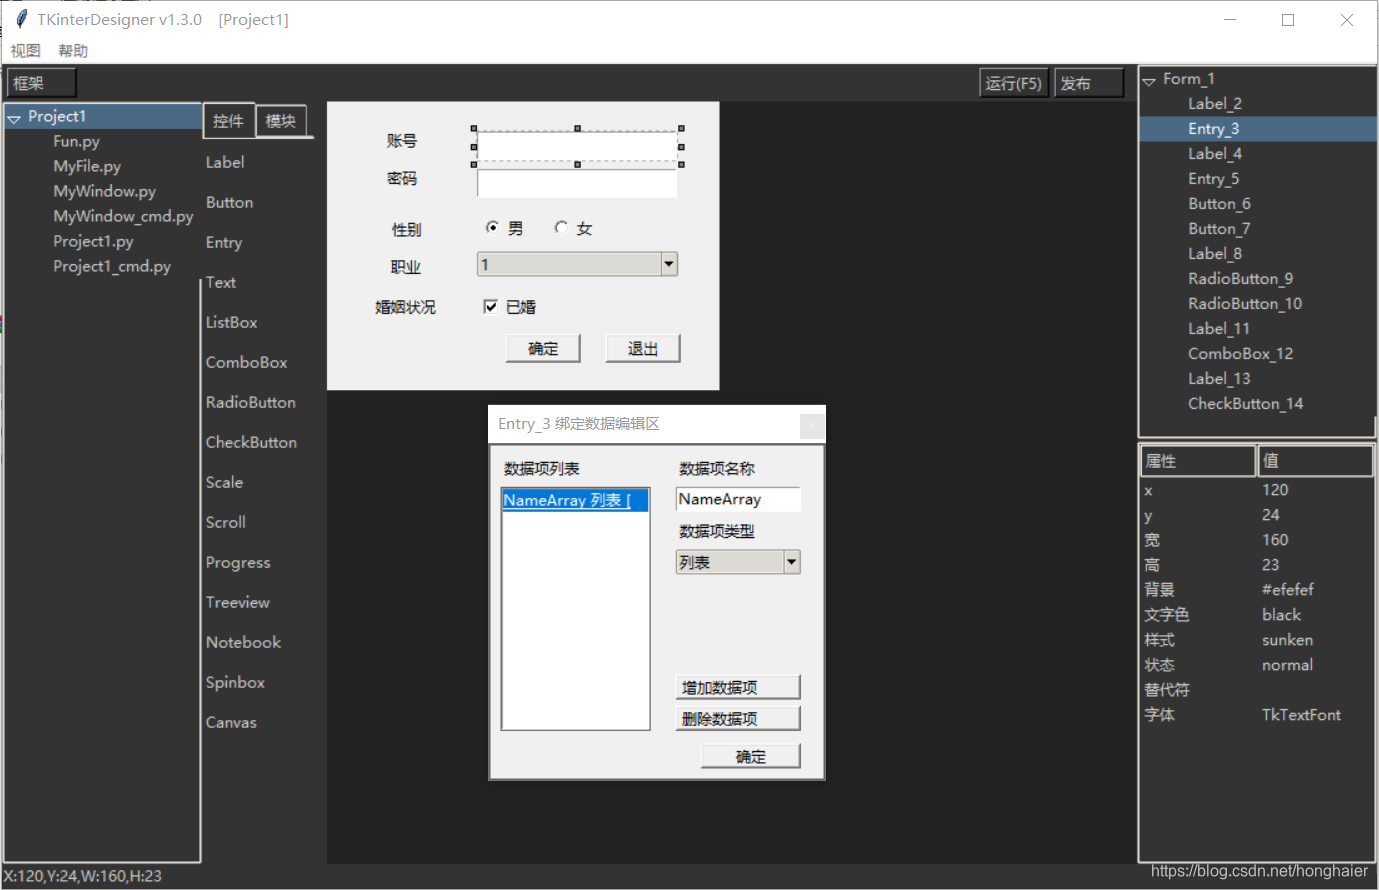Open the 职业 combobox dropdown arrow

point(669,264)
